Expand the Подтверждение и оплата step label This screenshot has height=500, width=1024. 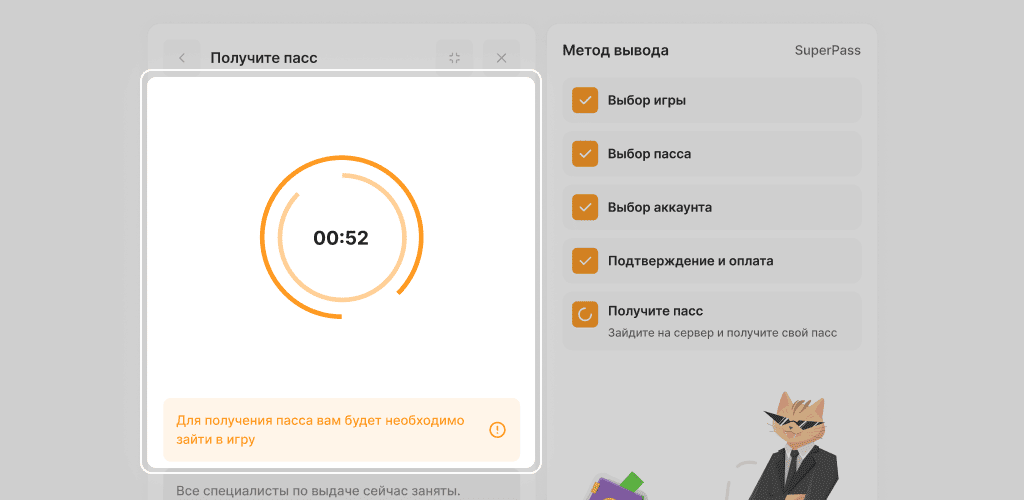(x=690, y=261)
